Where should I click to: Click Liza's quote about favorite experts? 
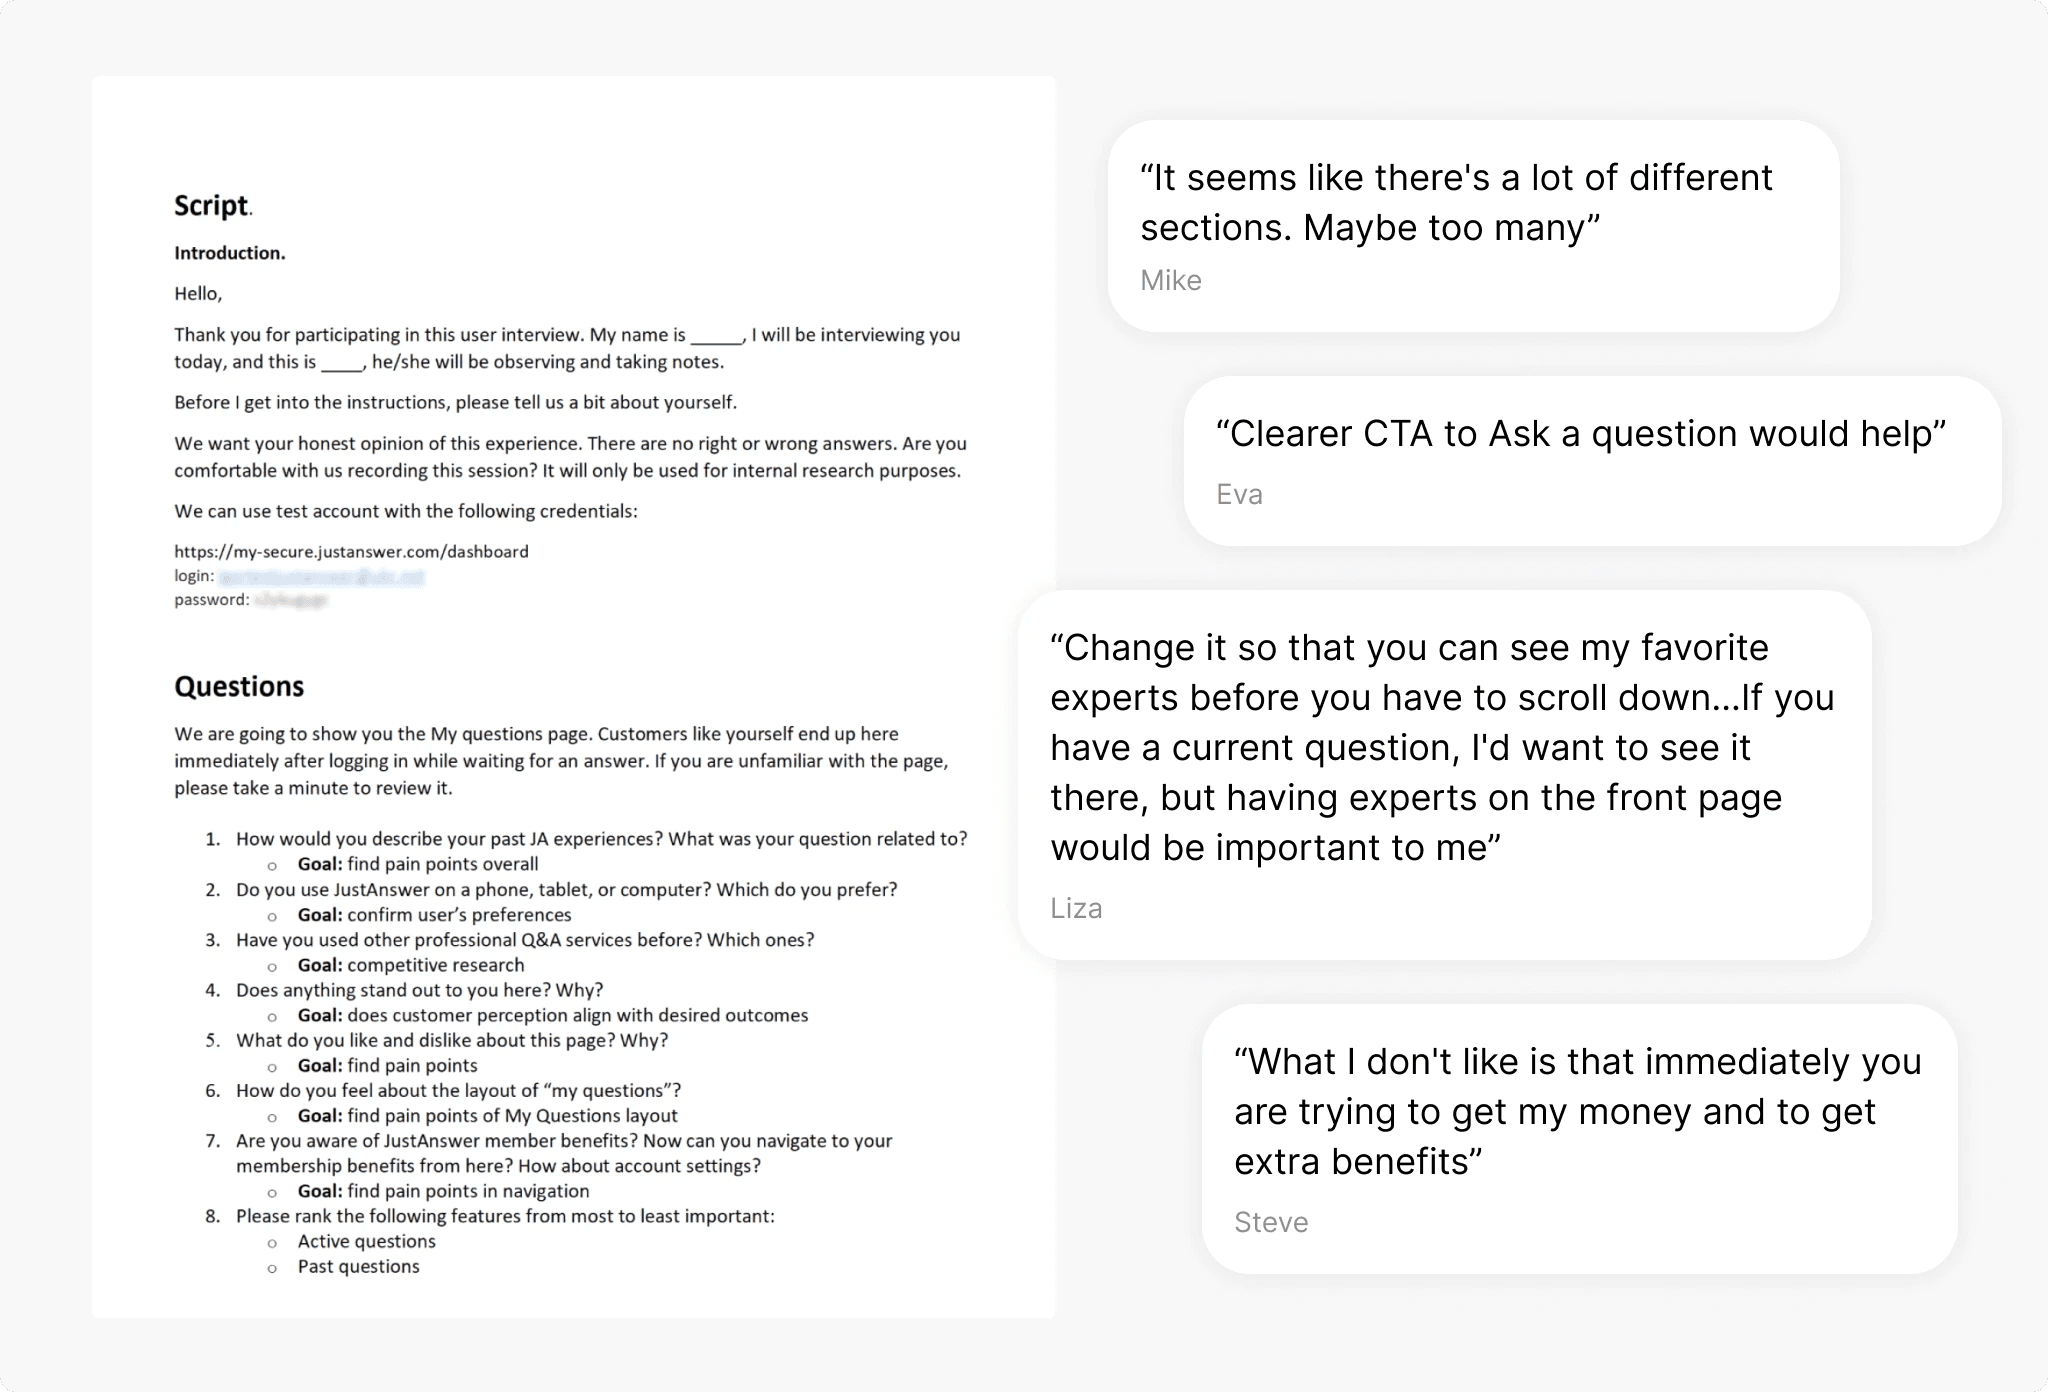1442,747
